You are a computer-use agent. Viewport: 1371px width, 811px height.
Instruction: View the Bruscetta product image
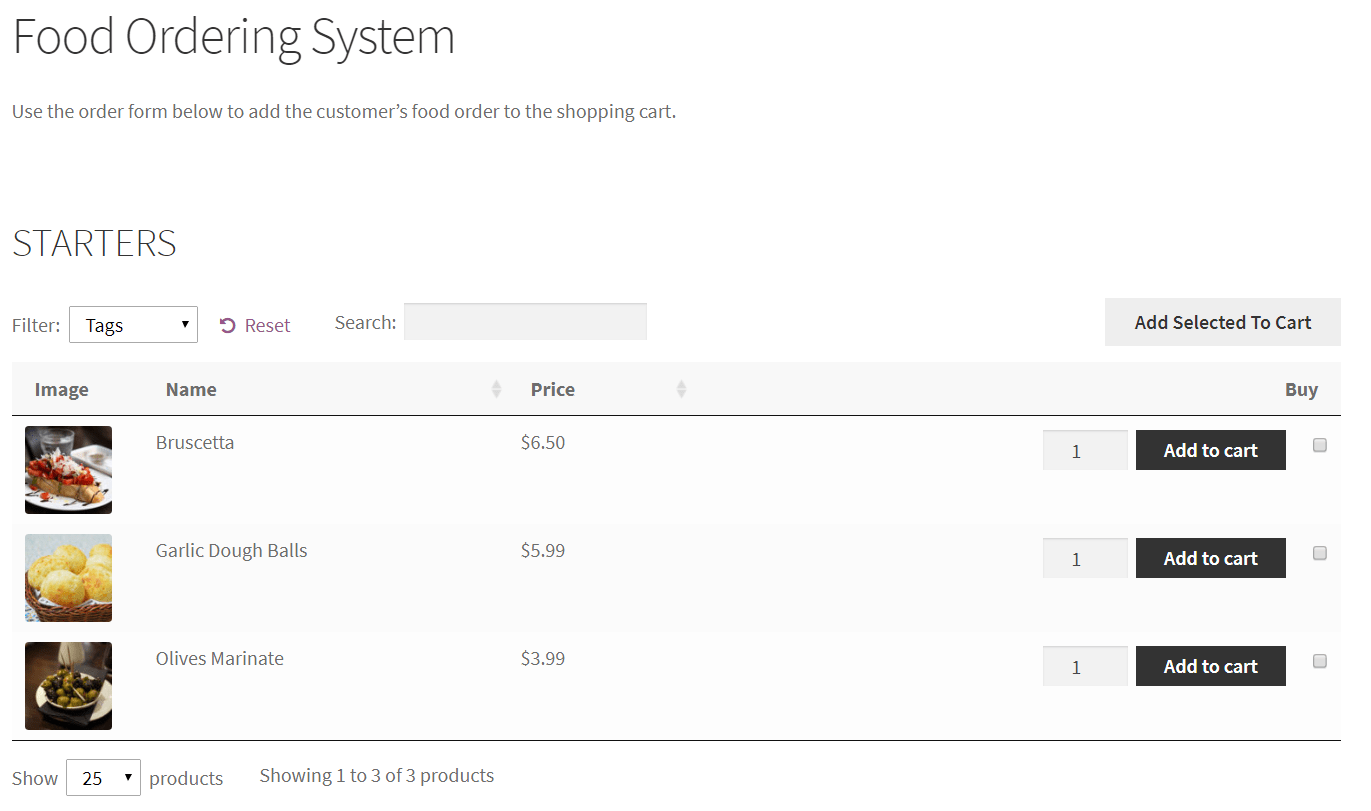tap(68, 469)
